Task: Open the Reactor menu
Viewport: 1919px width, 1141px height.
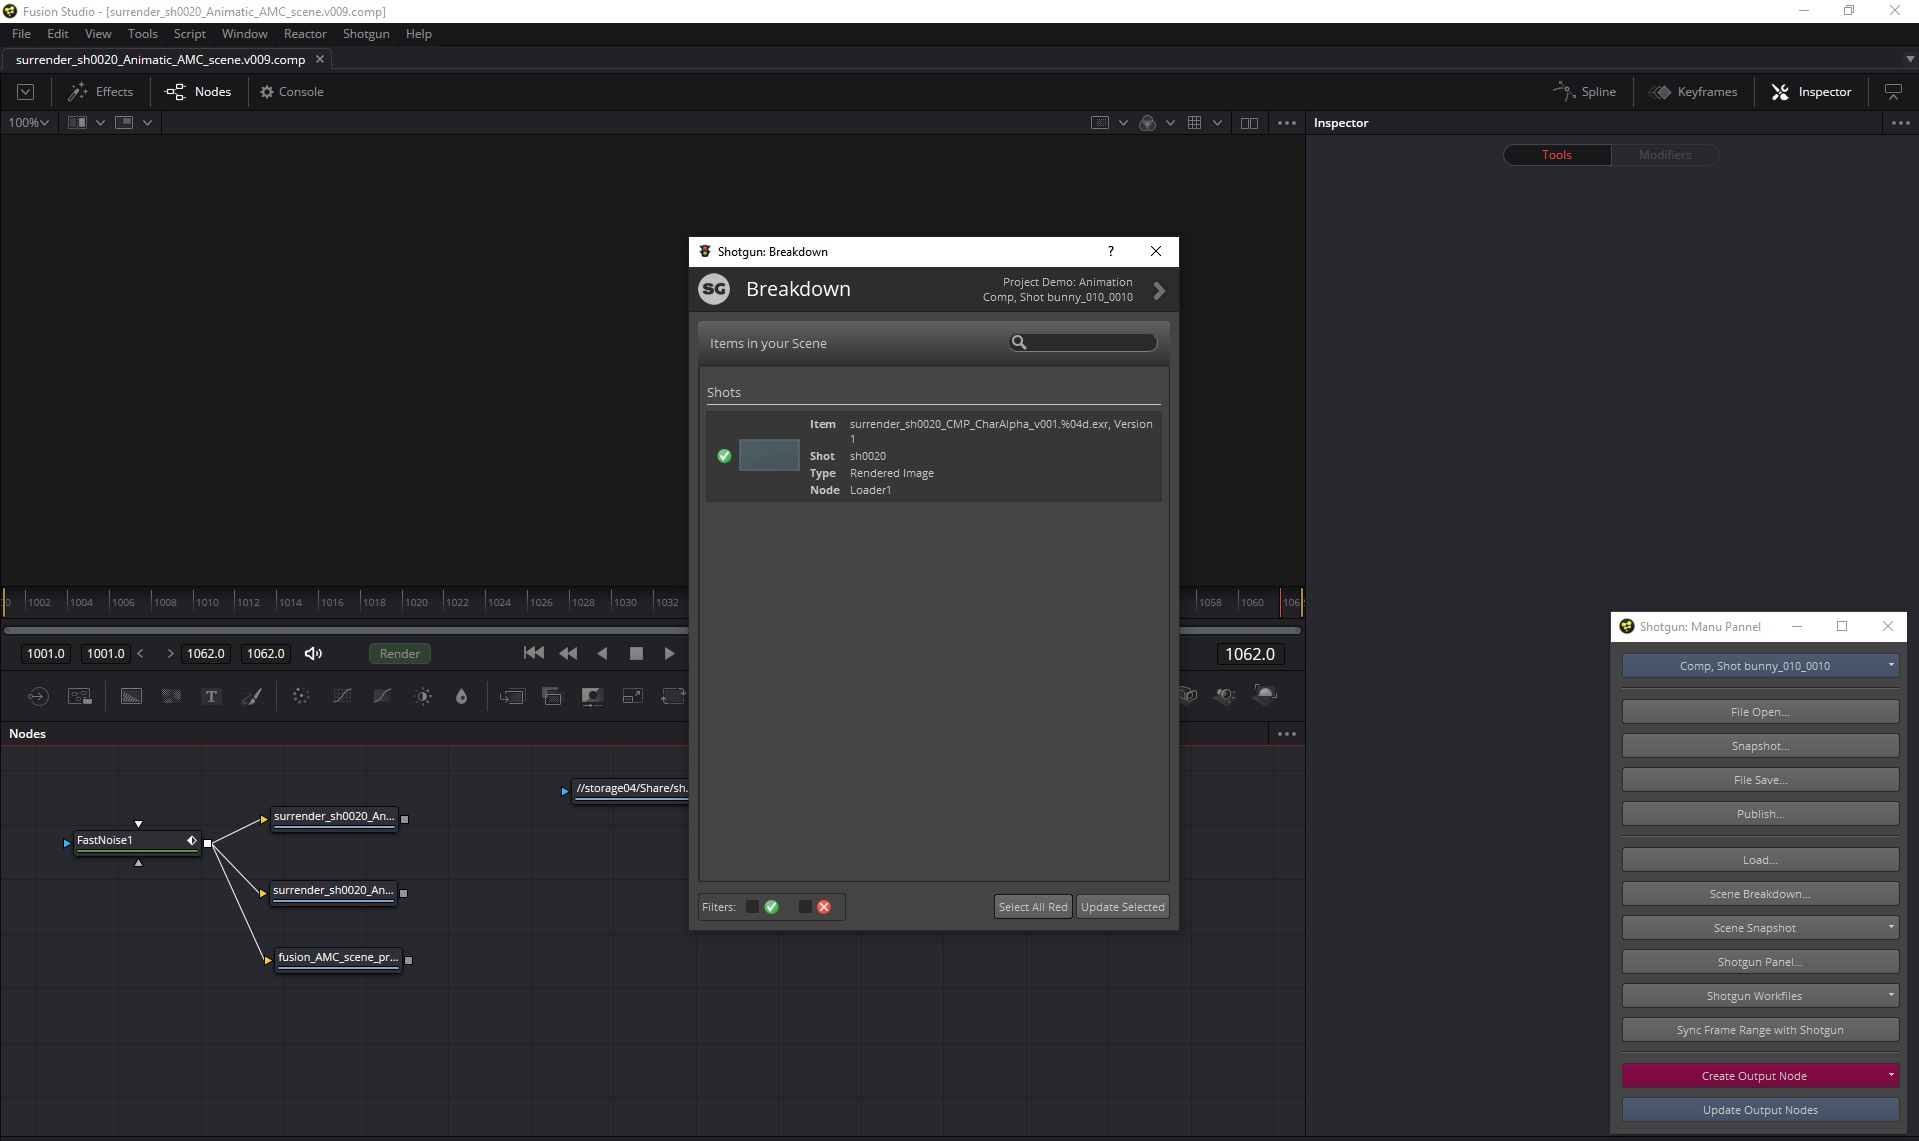Action: (x=305, y=34)
